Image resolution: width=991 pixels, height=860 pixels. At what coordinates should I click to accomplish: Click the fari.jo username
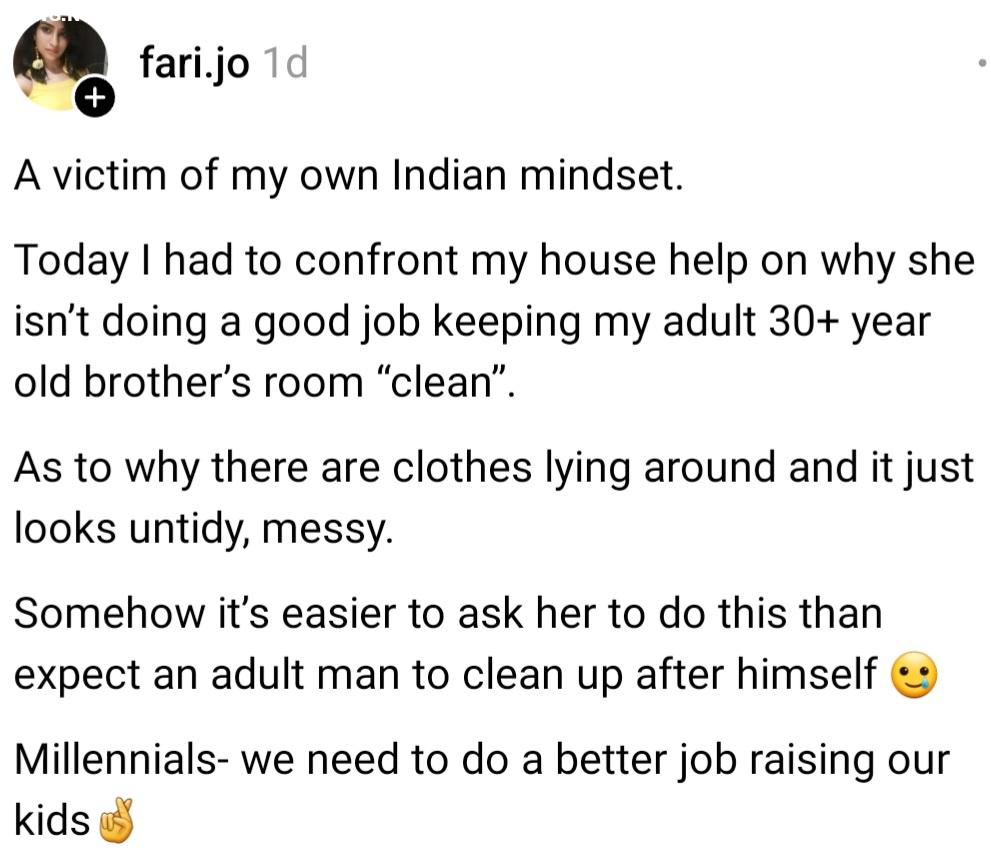coord(194,64)
